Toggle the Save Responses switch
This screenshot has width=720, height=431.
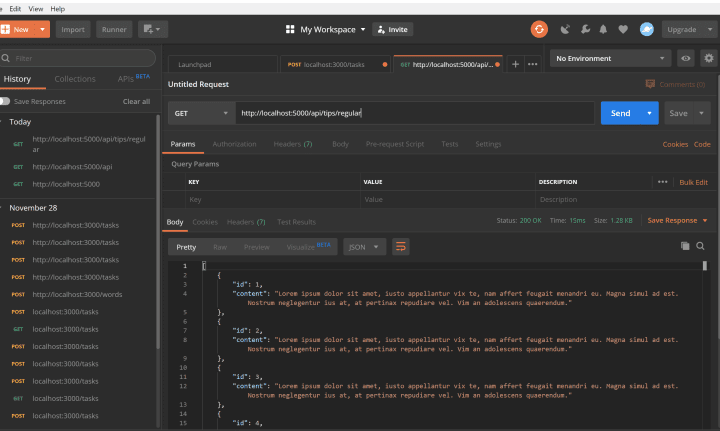coord(6,101)
